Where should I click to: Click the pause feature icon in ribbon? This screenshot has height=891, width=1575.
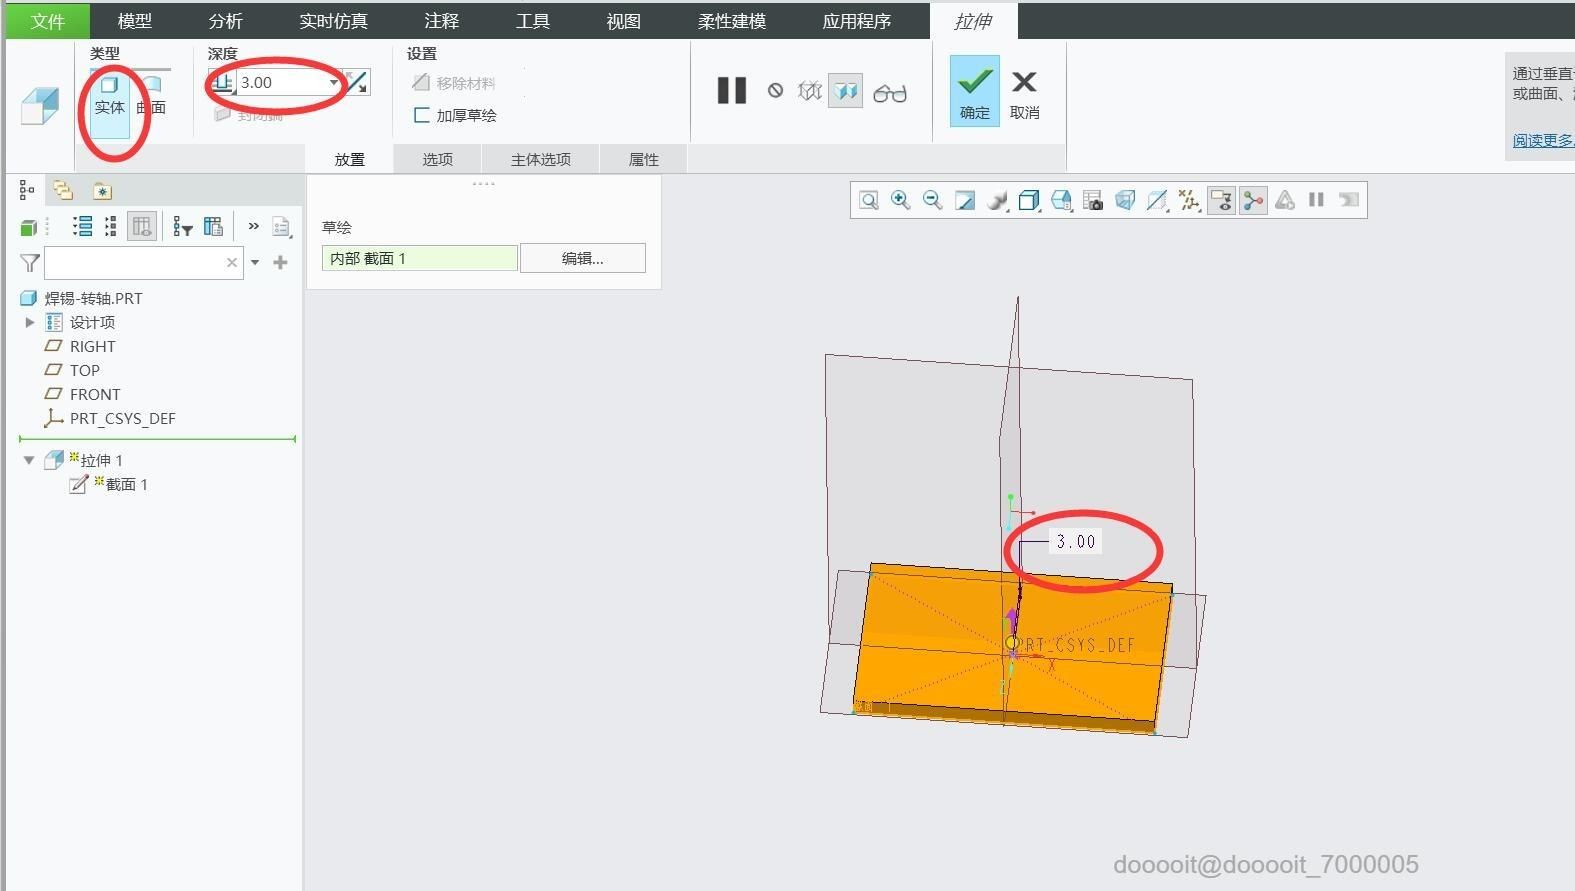pyautogui.click(x=732, y=91)
